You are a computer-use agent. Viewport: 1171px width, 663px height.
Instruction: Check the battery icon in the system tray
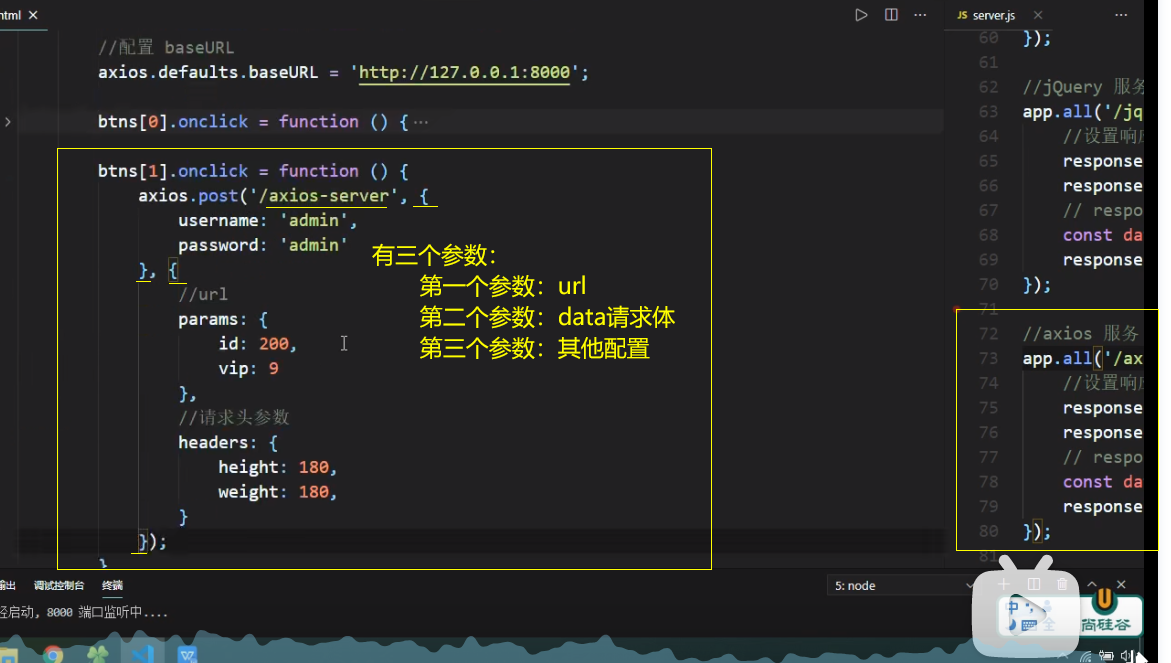point(1106,656)
